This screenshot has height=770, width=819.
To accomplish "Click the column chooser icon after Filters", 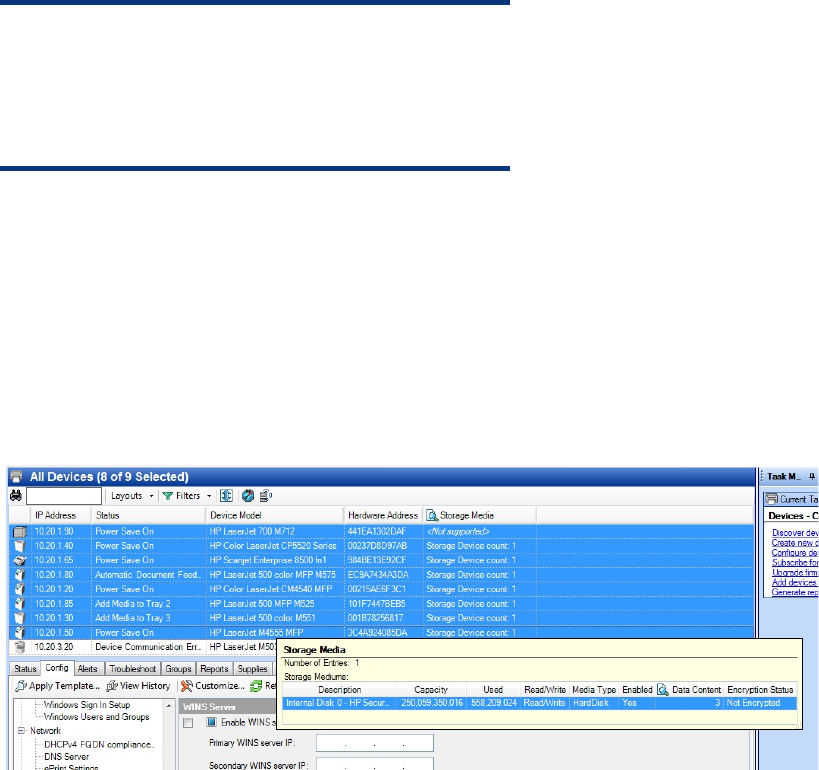I will (x=226, y=495).
